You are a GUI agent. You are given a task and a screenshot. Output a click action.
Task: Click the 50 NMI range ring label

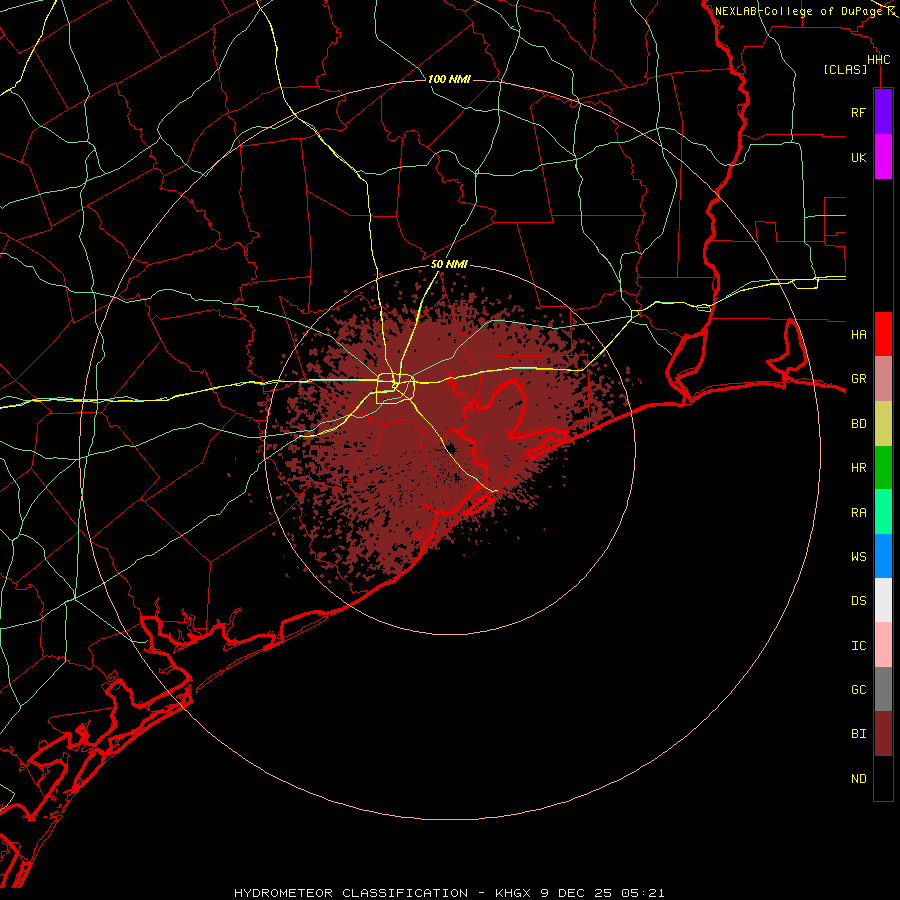(x=449, y=264)
